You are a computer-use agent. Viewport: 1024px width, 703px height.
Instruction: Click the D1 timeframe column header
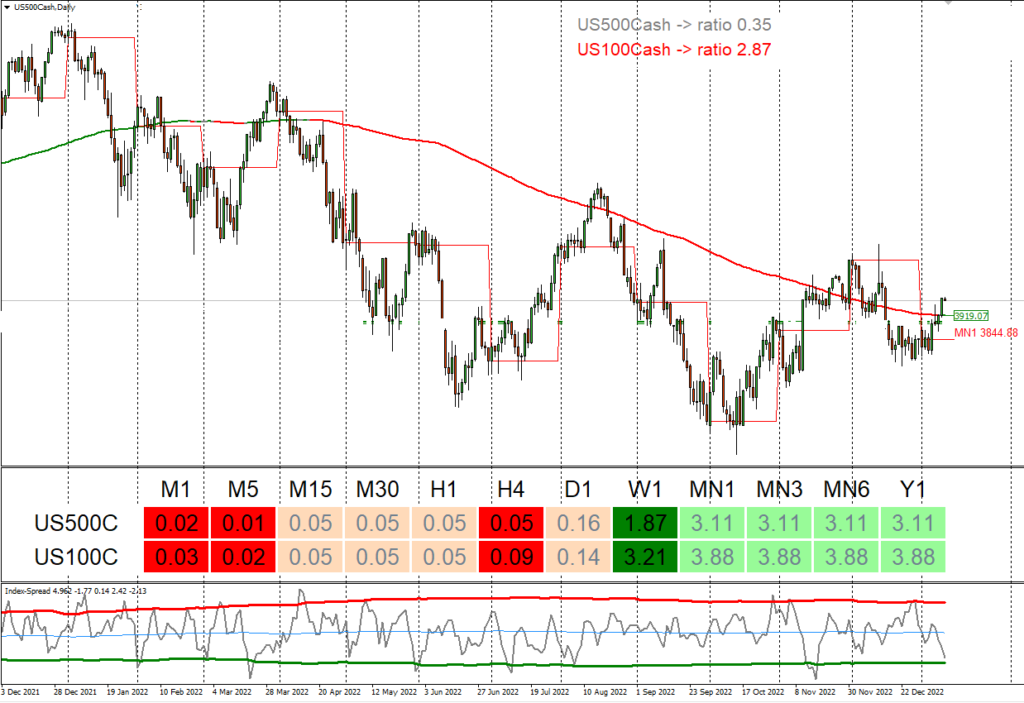[x=578, y=489]
